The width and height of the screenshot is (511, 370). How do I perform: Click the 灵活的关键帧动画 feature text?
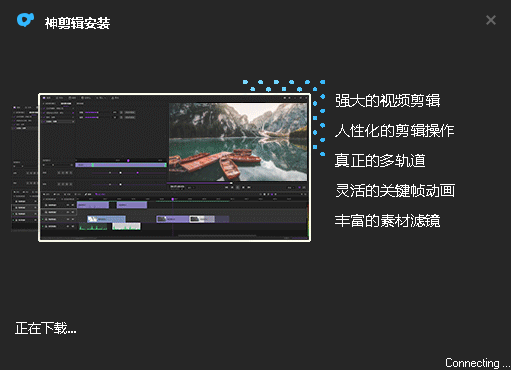point(395,190)
